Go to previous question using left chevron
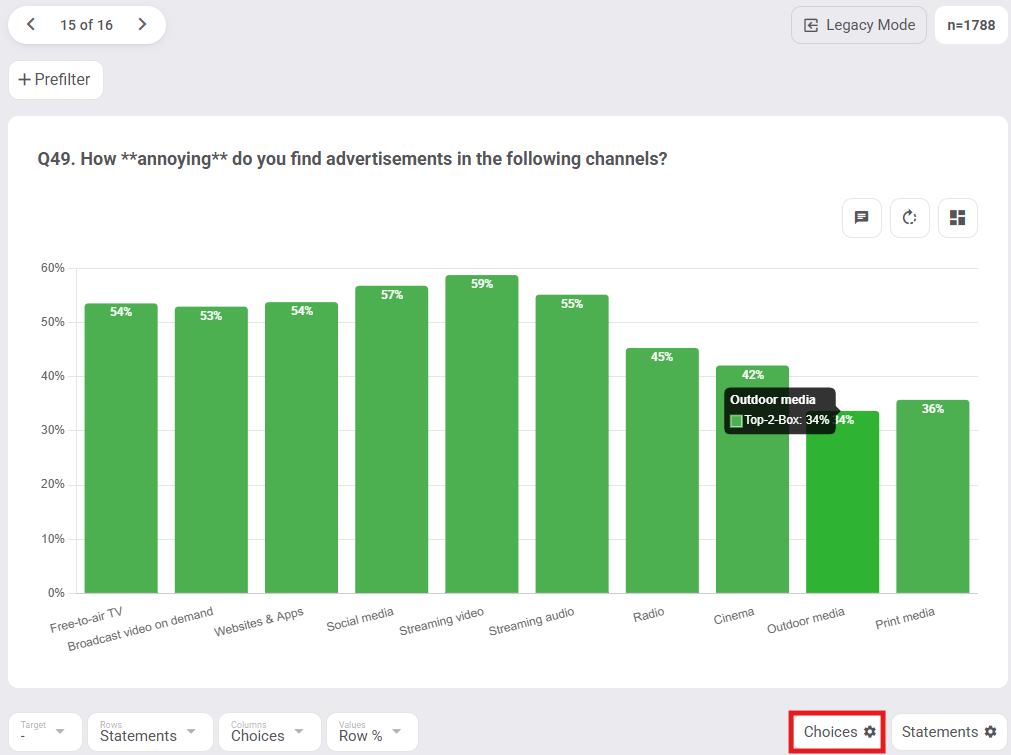The image size is (1011, 755). click(30, 25)
